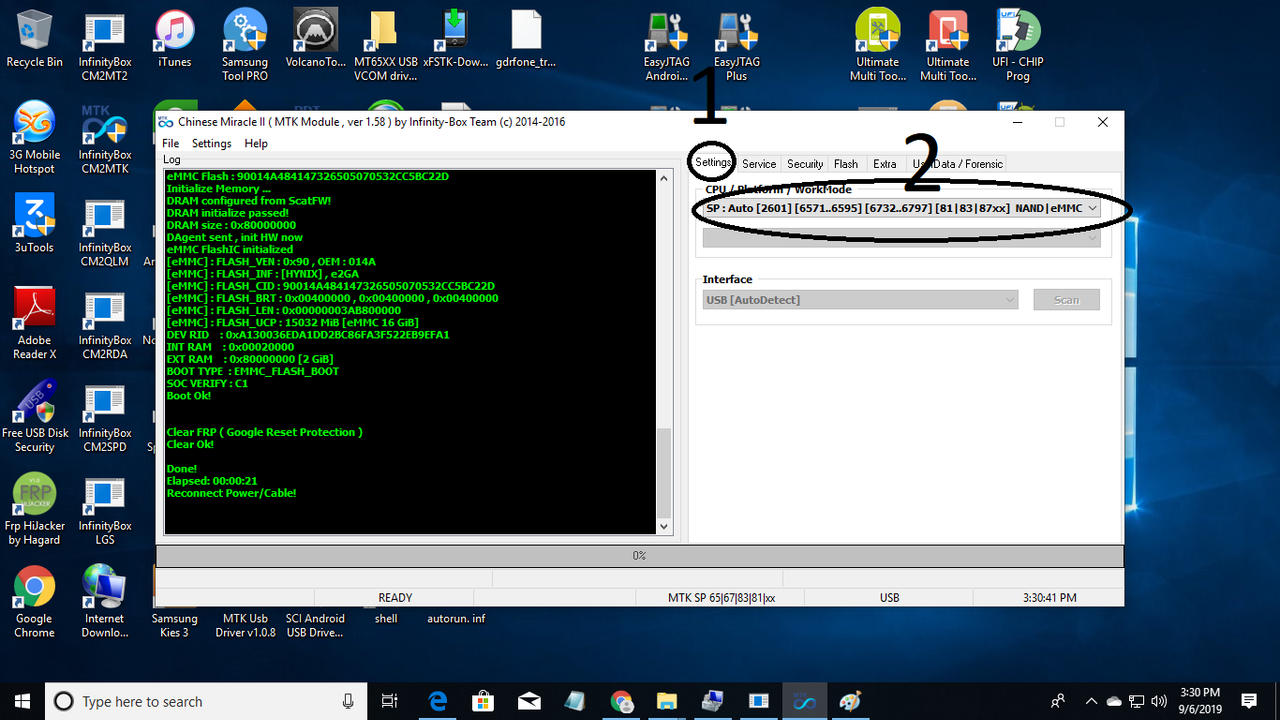Launch EasyJTAG Plus desktop shortcut

tap(736, 45)
